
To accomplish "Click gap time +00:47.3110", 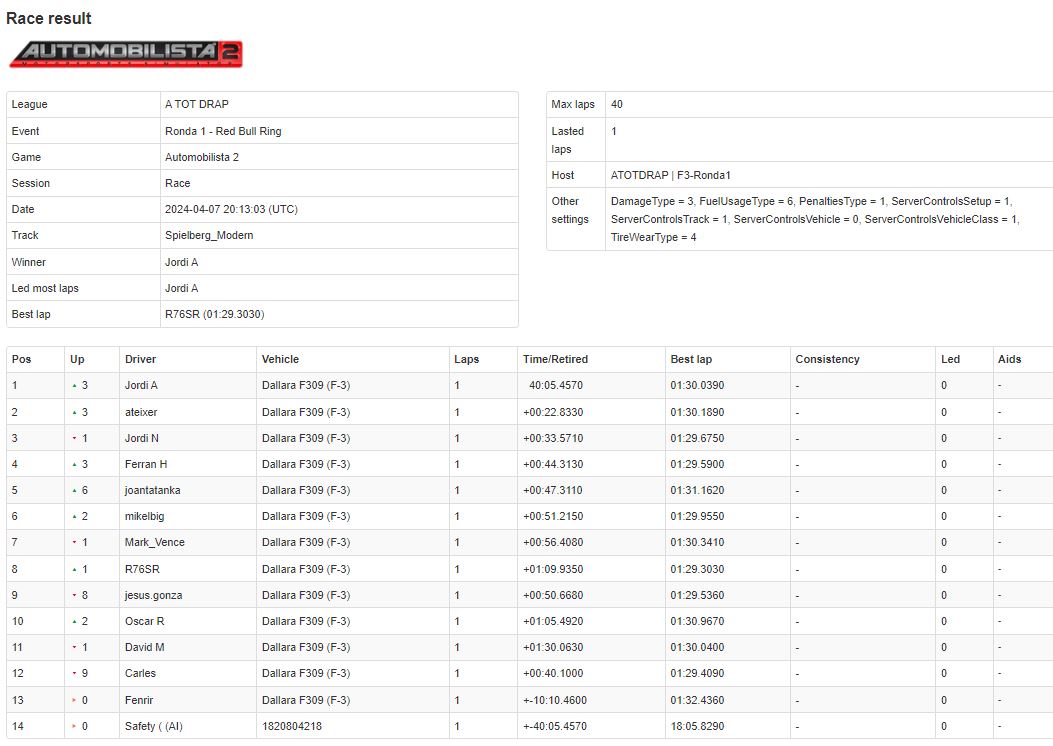I will [x=553, y=490].
